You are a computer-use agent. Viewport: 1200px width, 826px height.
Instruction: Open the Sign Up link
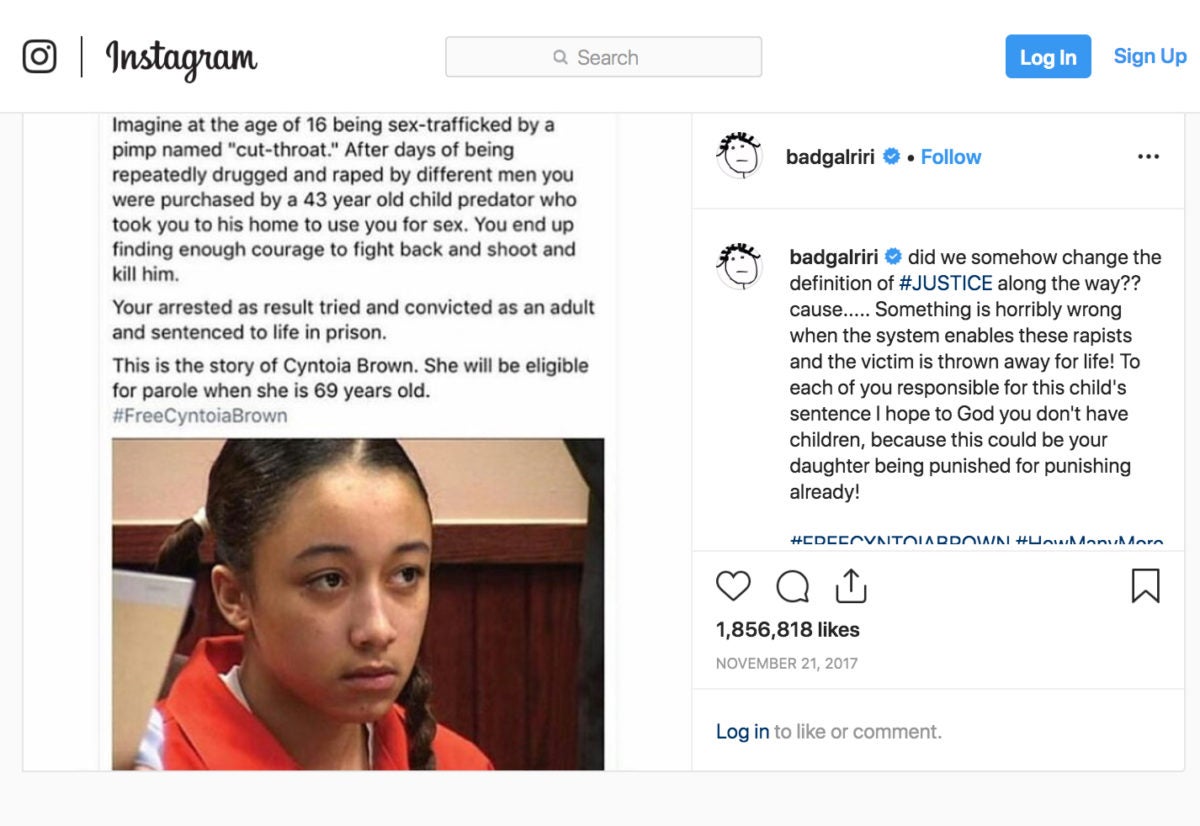click(1150, 56)
